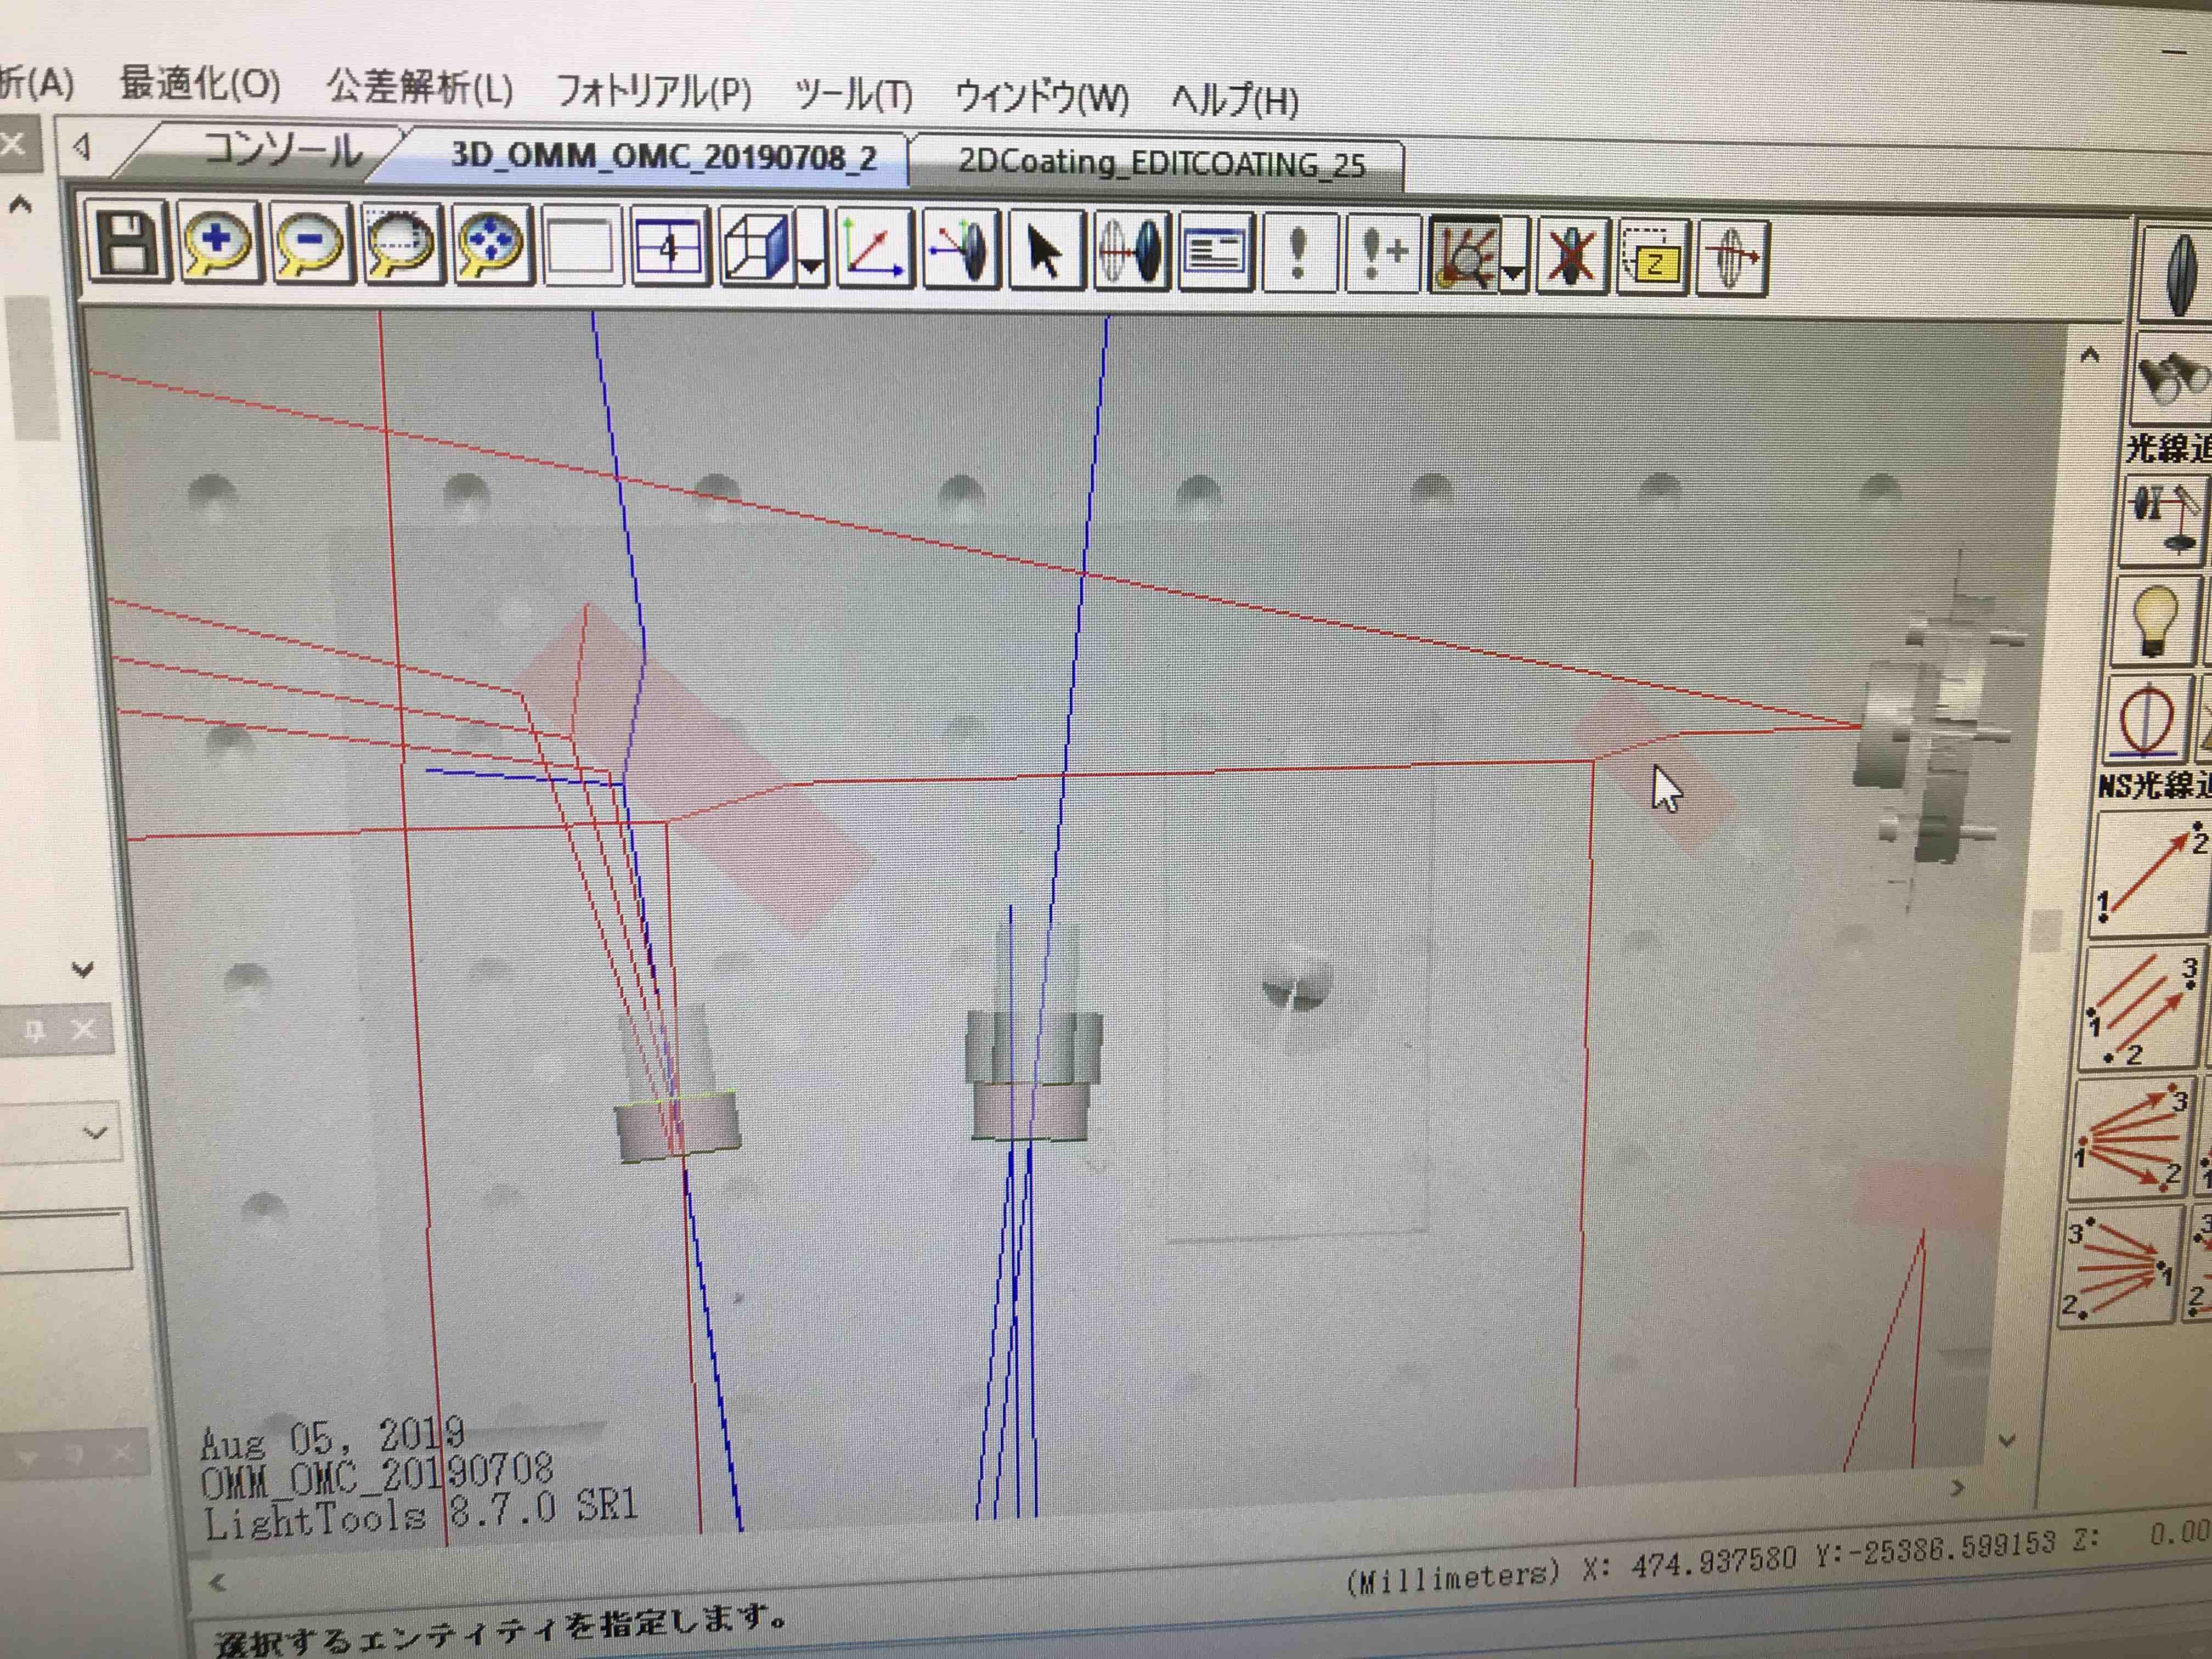Click the left panel down chevron
2212x1659 pixels.
tap(83, 969)
